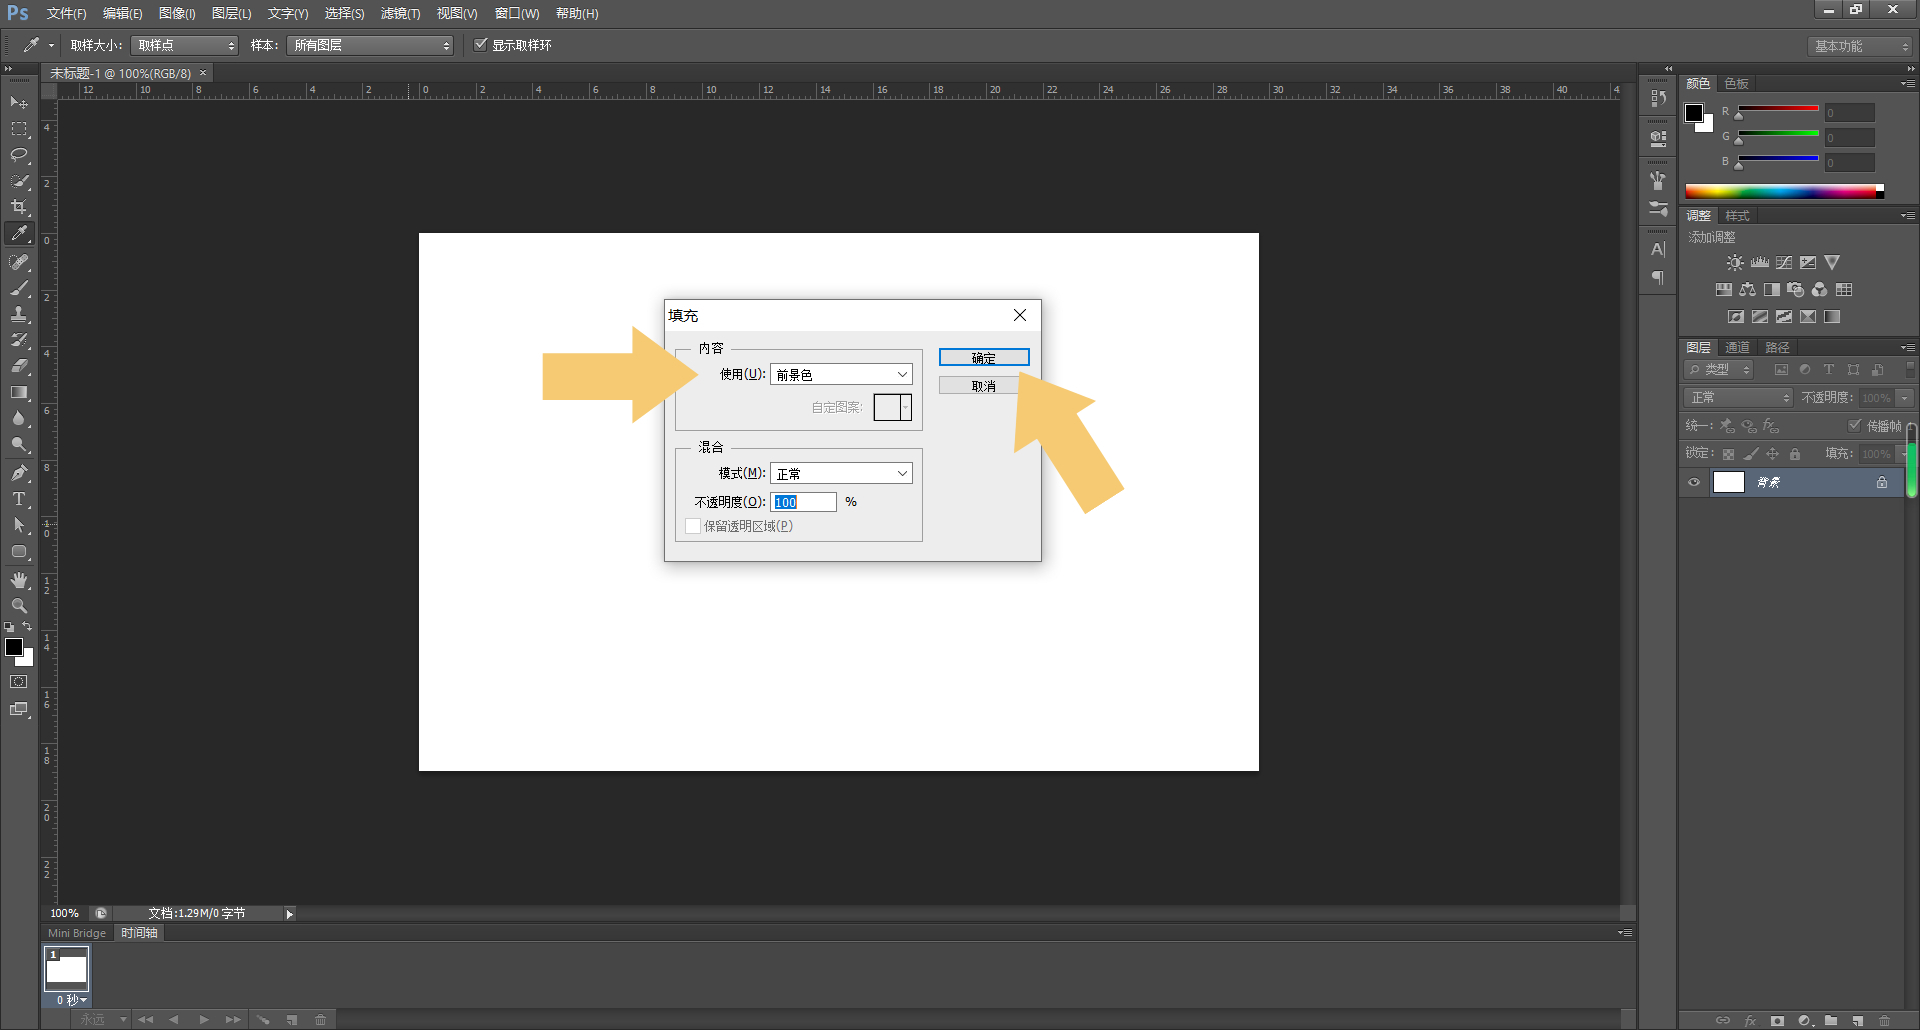Select the Dodge tool
1920x1030 pixels.
(x=19, y=444)
